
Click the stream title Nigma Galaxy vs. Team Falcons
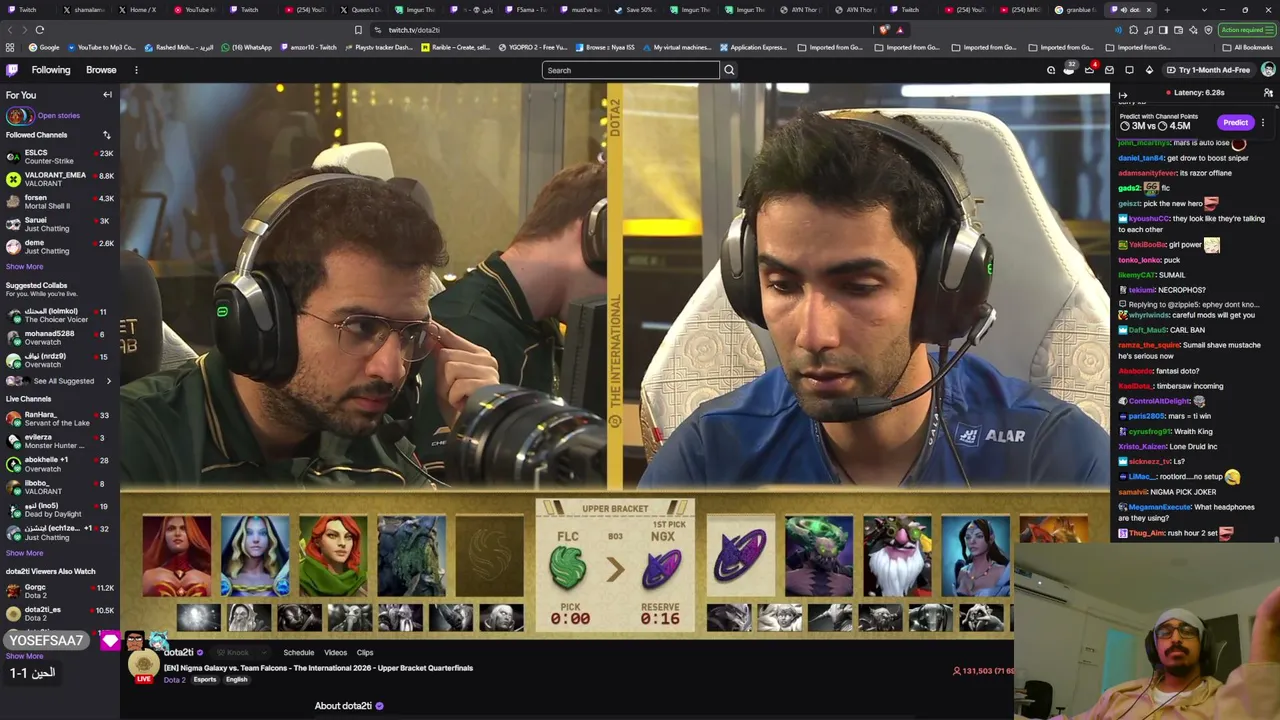(x=319, y=668)
